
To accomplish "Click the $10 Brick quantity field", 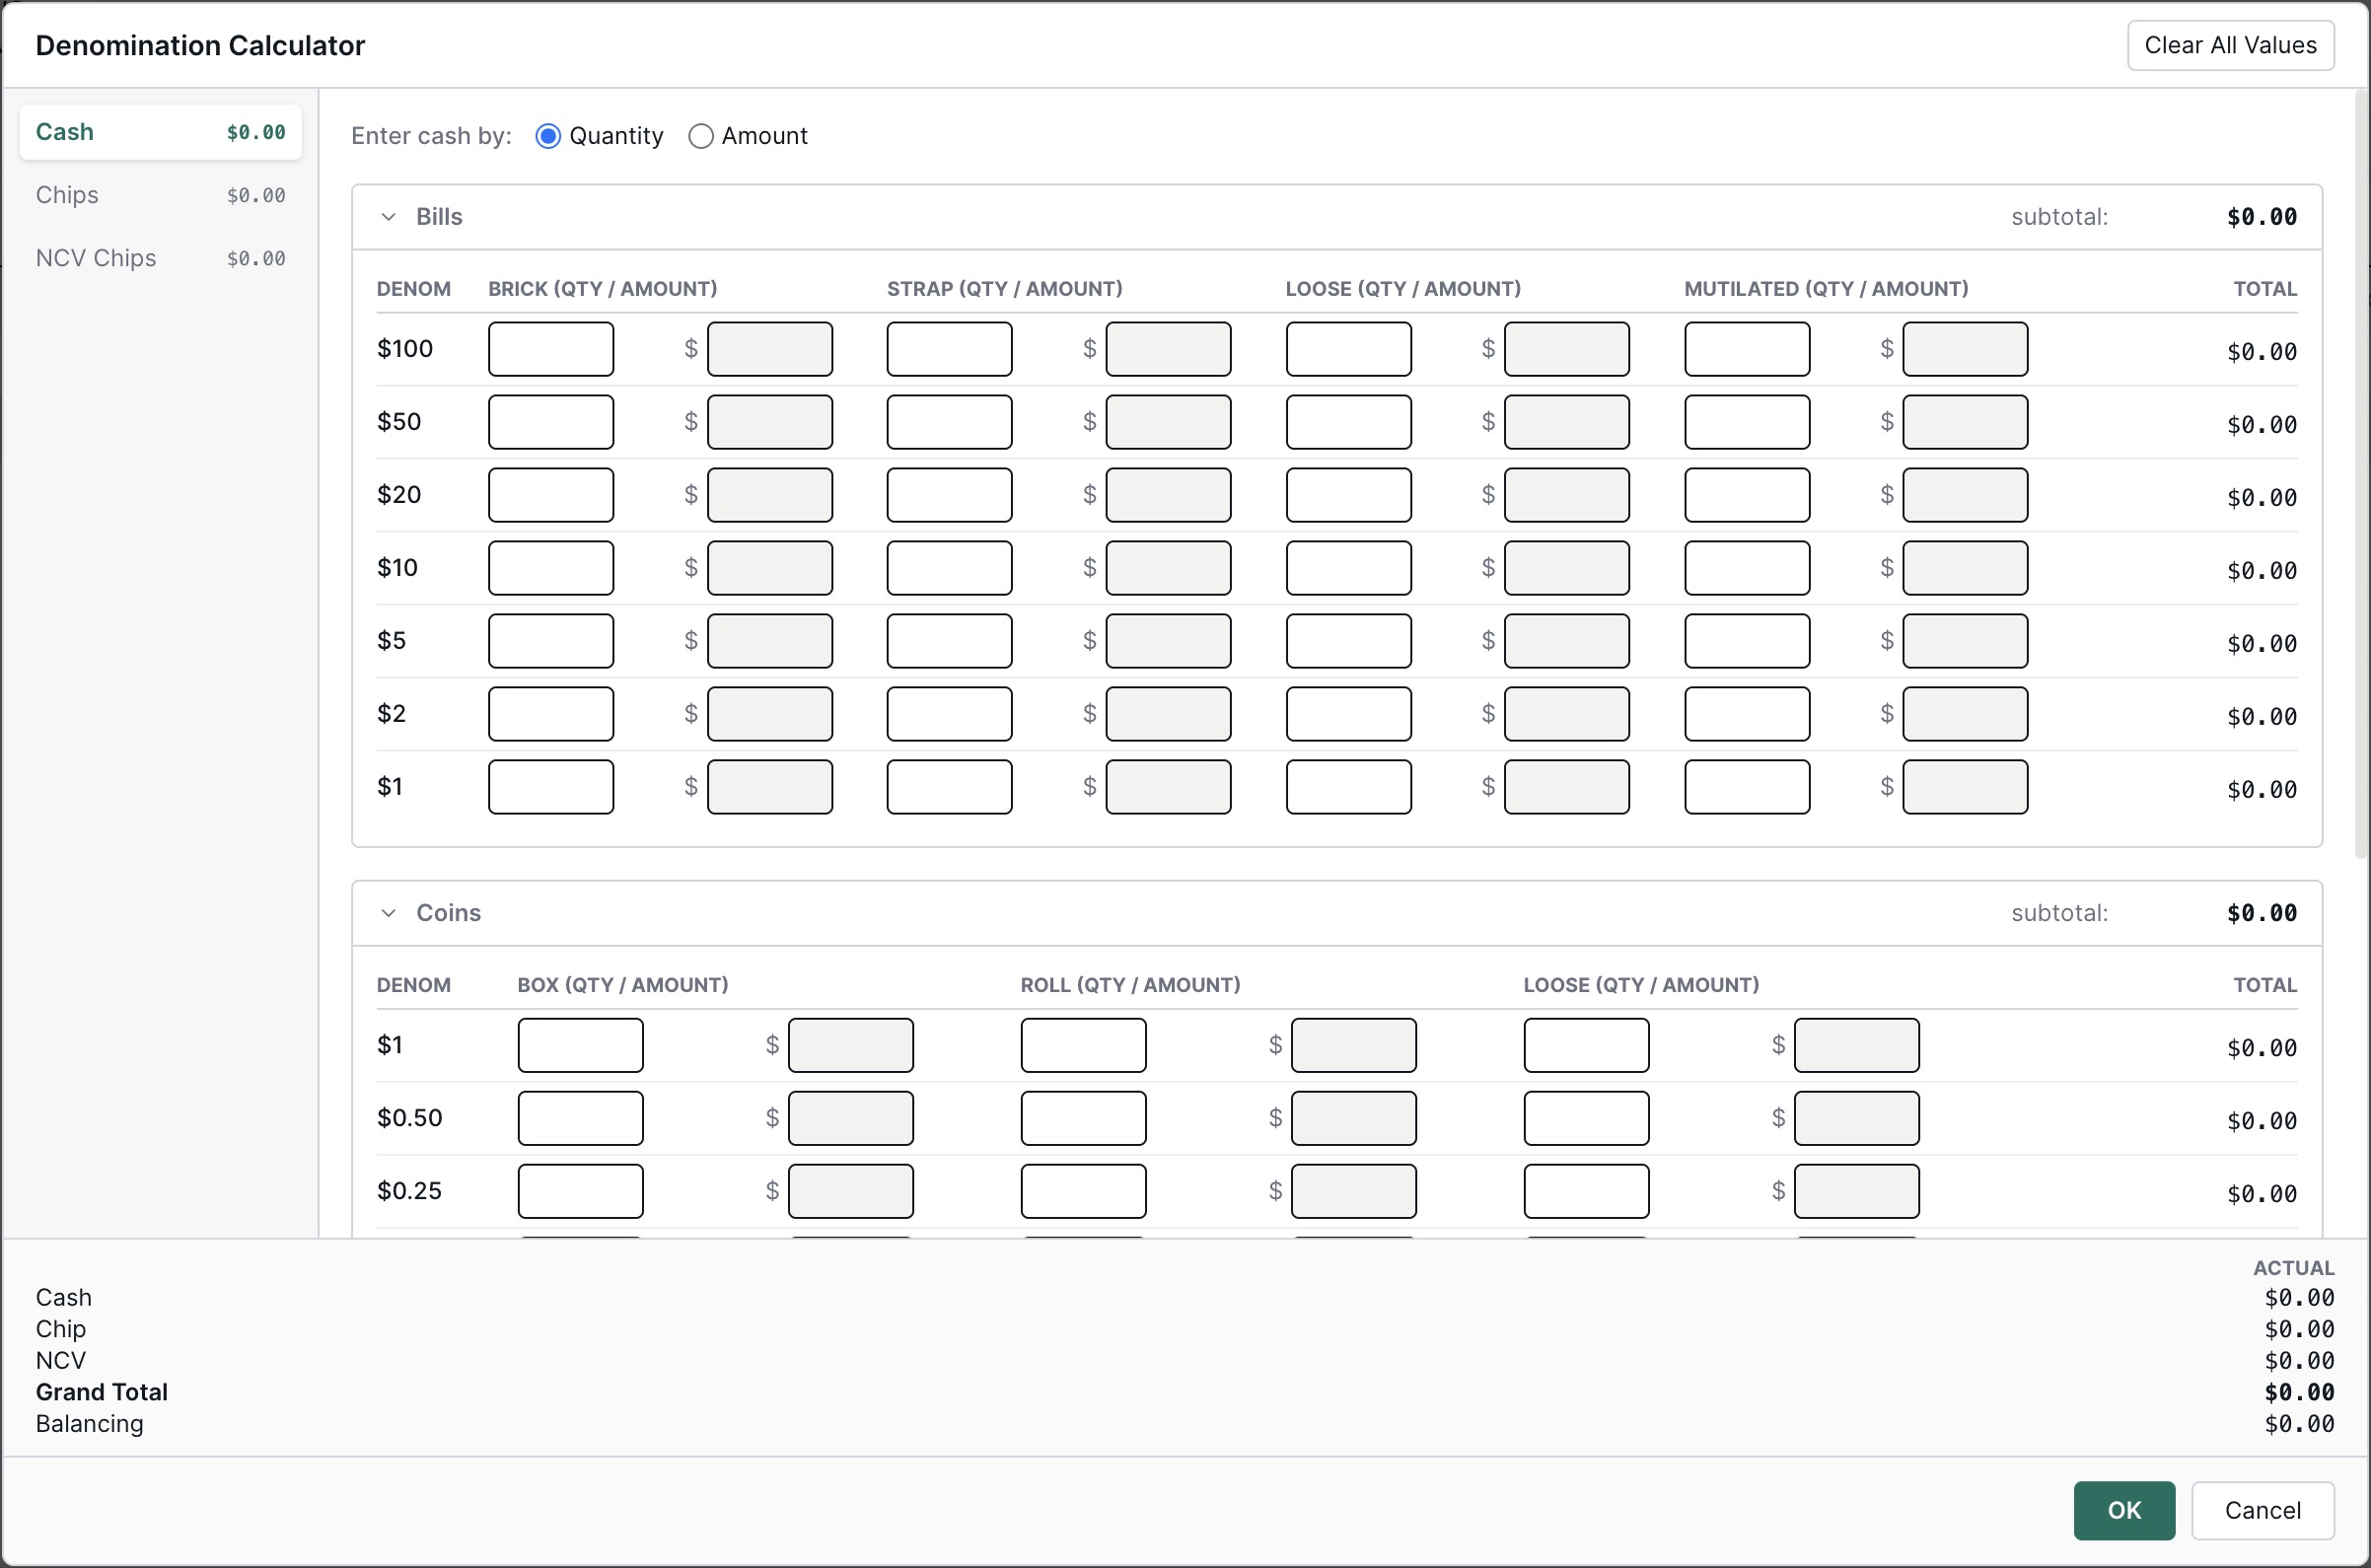I will [551, 568].
